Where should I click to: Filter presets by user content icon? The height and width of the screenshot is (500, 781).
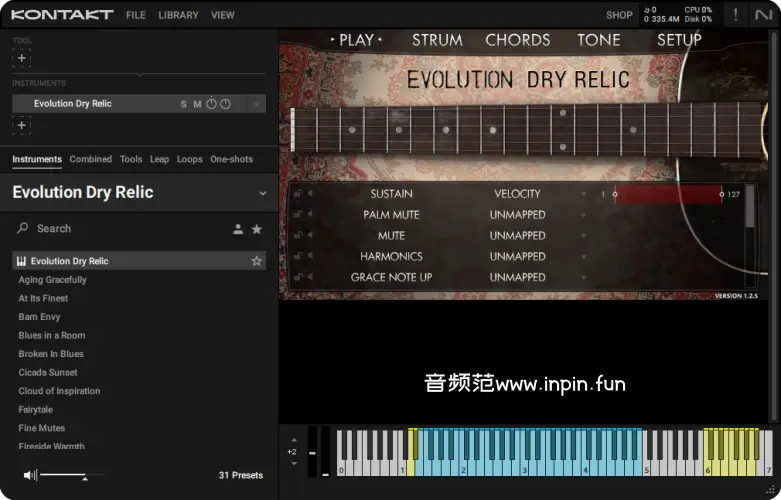point(238,229)
